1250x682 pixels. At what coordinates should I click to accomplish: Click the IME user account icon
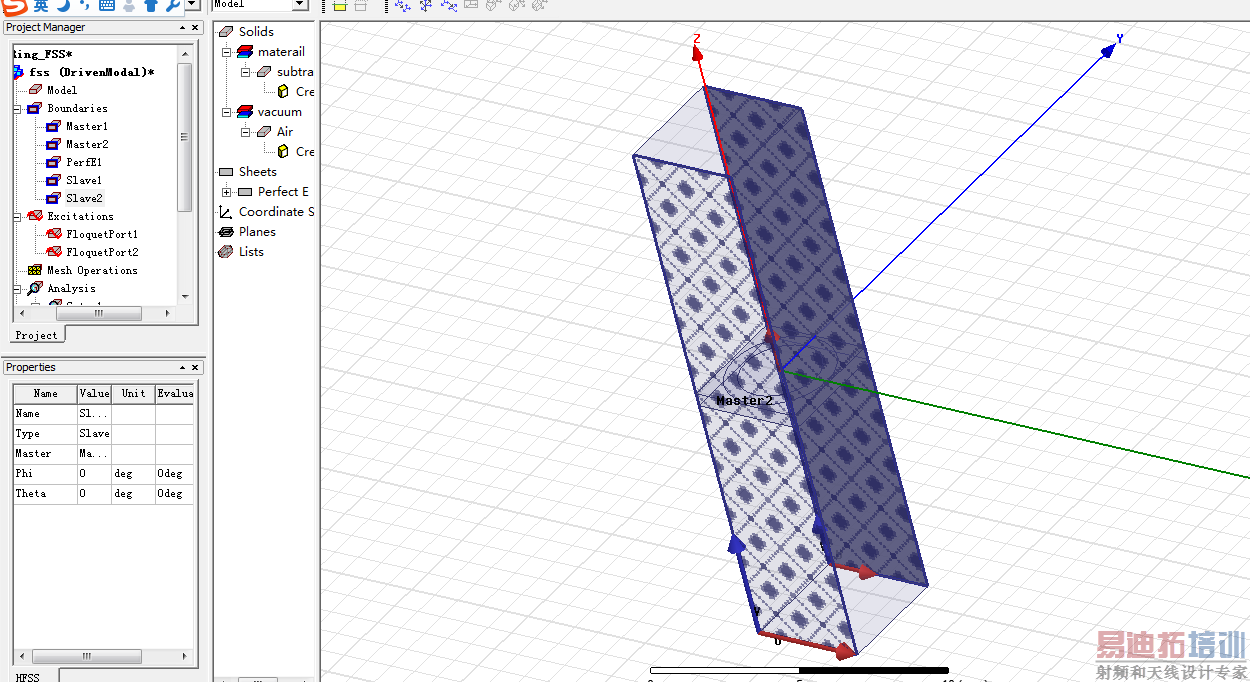point(129,5)
